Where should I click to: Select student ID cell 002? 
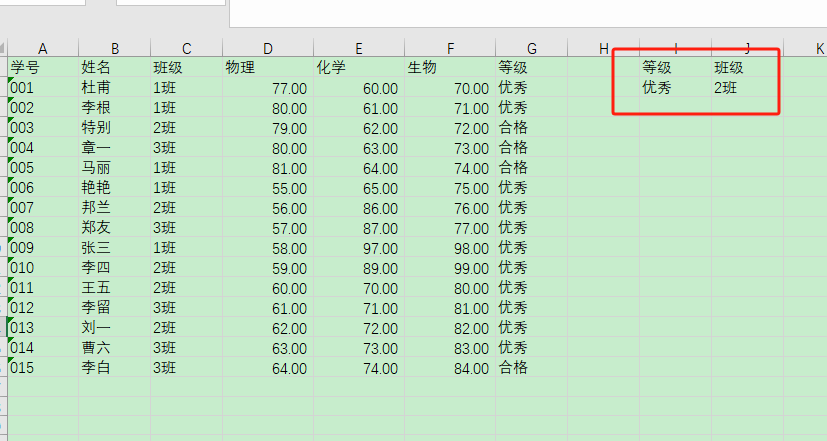pyautogui.click(x=43, y=107)
